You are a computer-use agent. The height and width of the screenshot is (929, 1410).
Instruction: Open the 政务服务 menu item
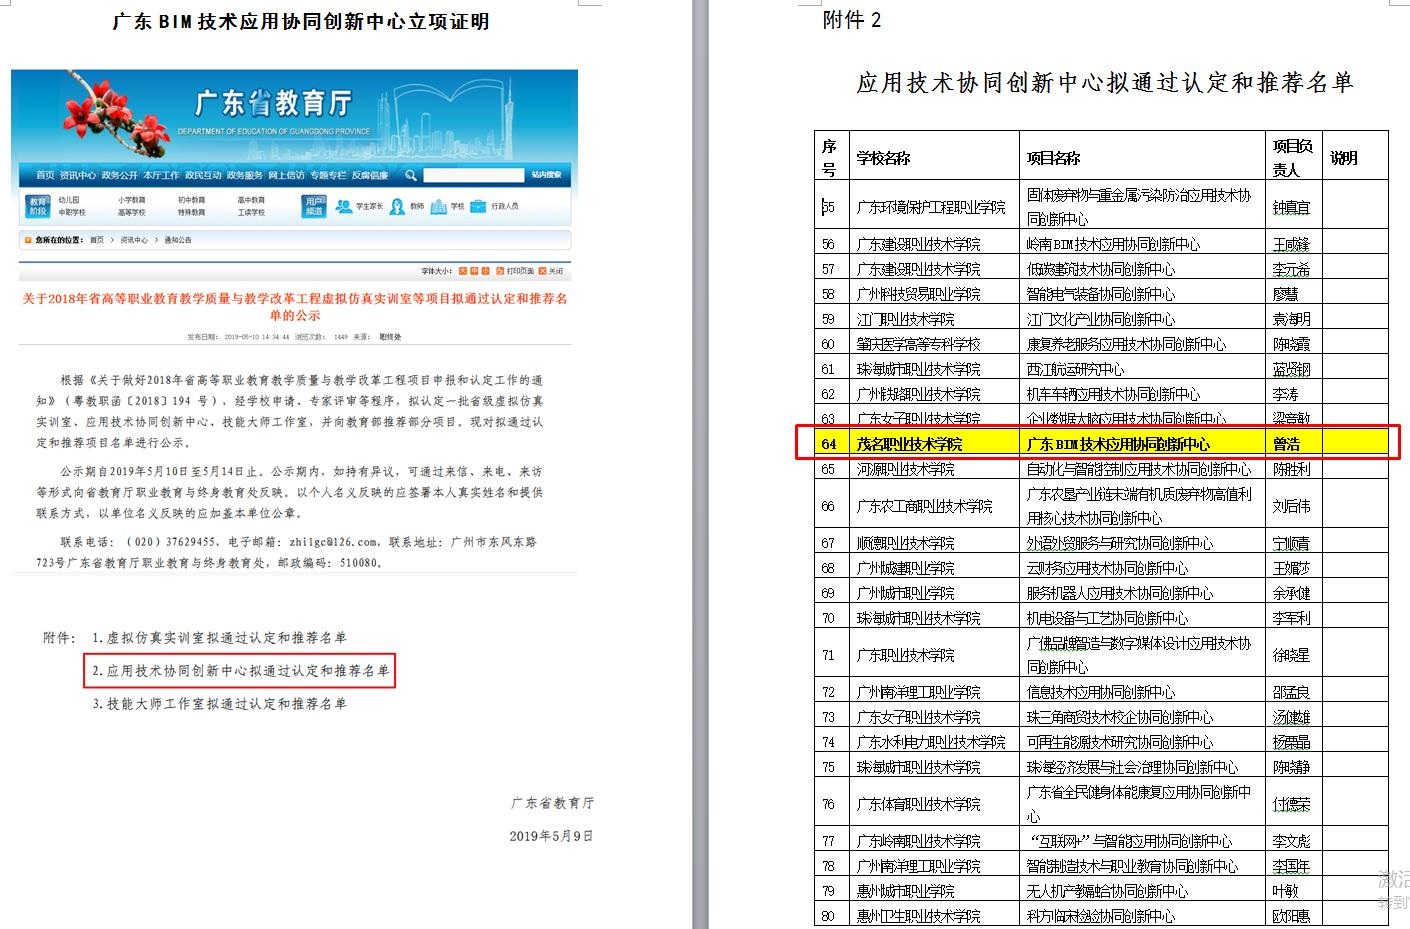(x=245, y=176)
